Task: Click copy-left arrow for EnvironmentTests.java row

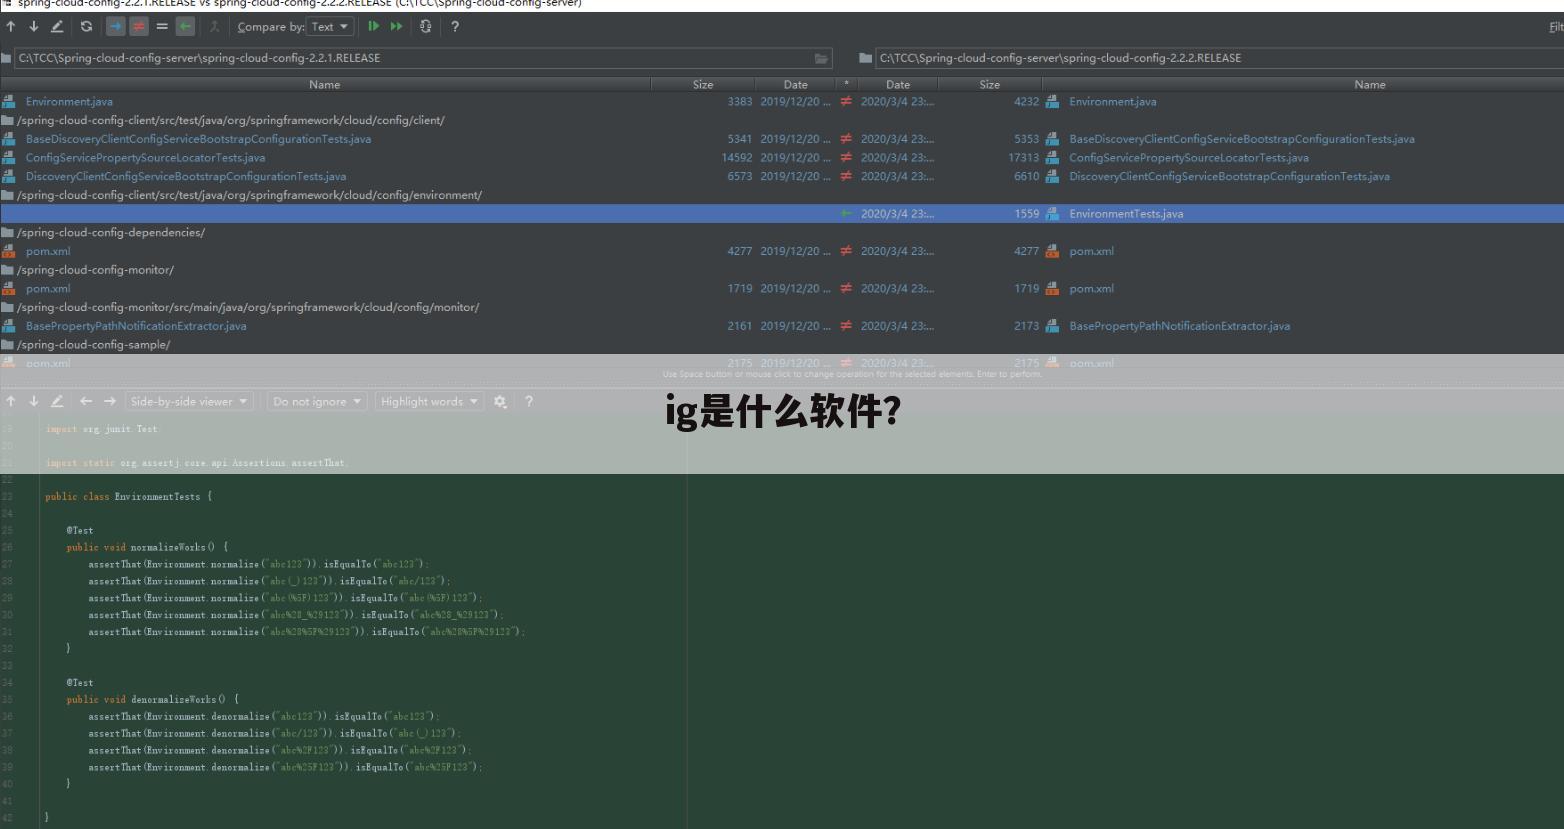Action: pyautogui.click(x=847, y=214)
